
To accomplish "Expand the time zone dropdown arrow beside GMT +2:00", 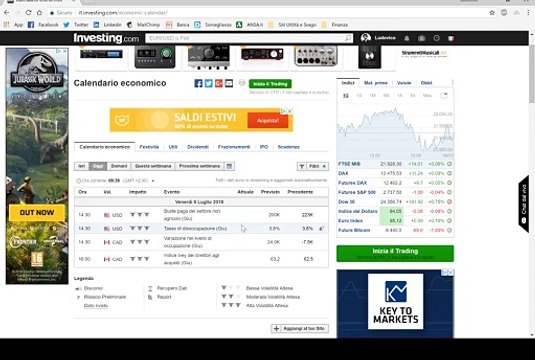I will click(153, 181).
